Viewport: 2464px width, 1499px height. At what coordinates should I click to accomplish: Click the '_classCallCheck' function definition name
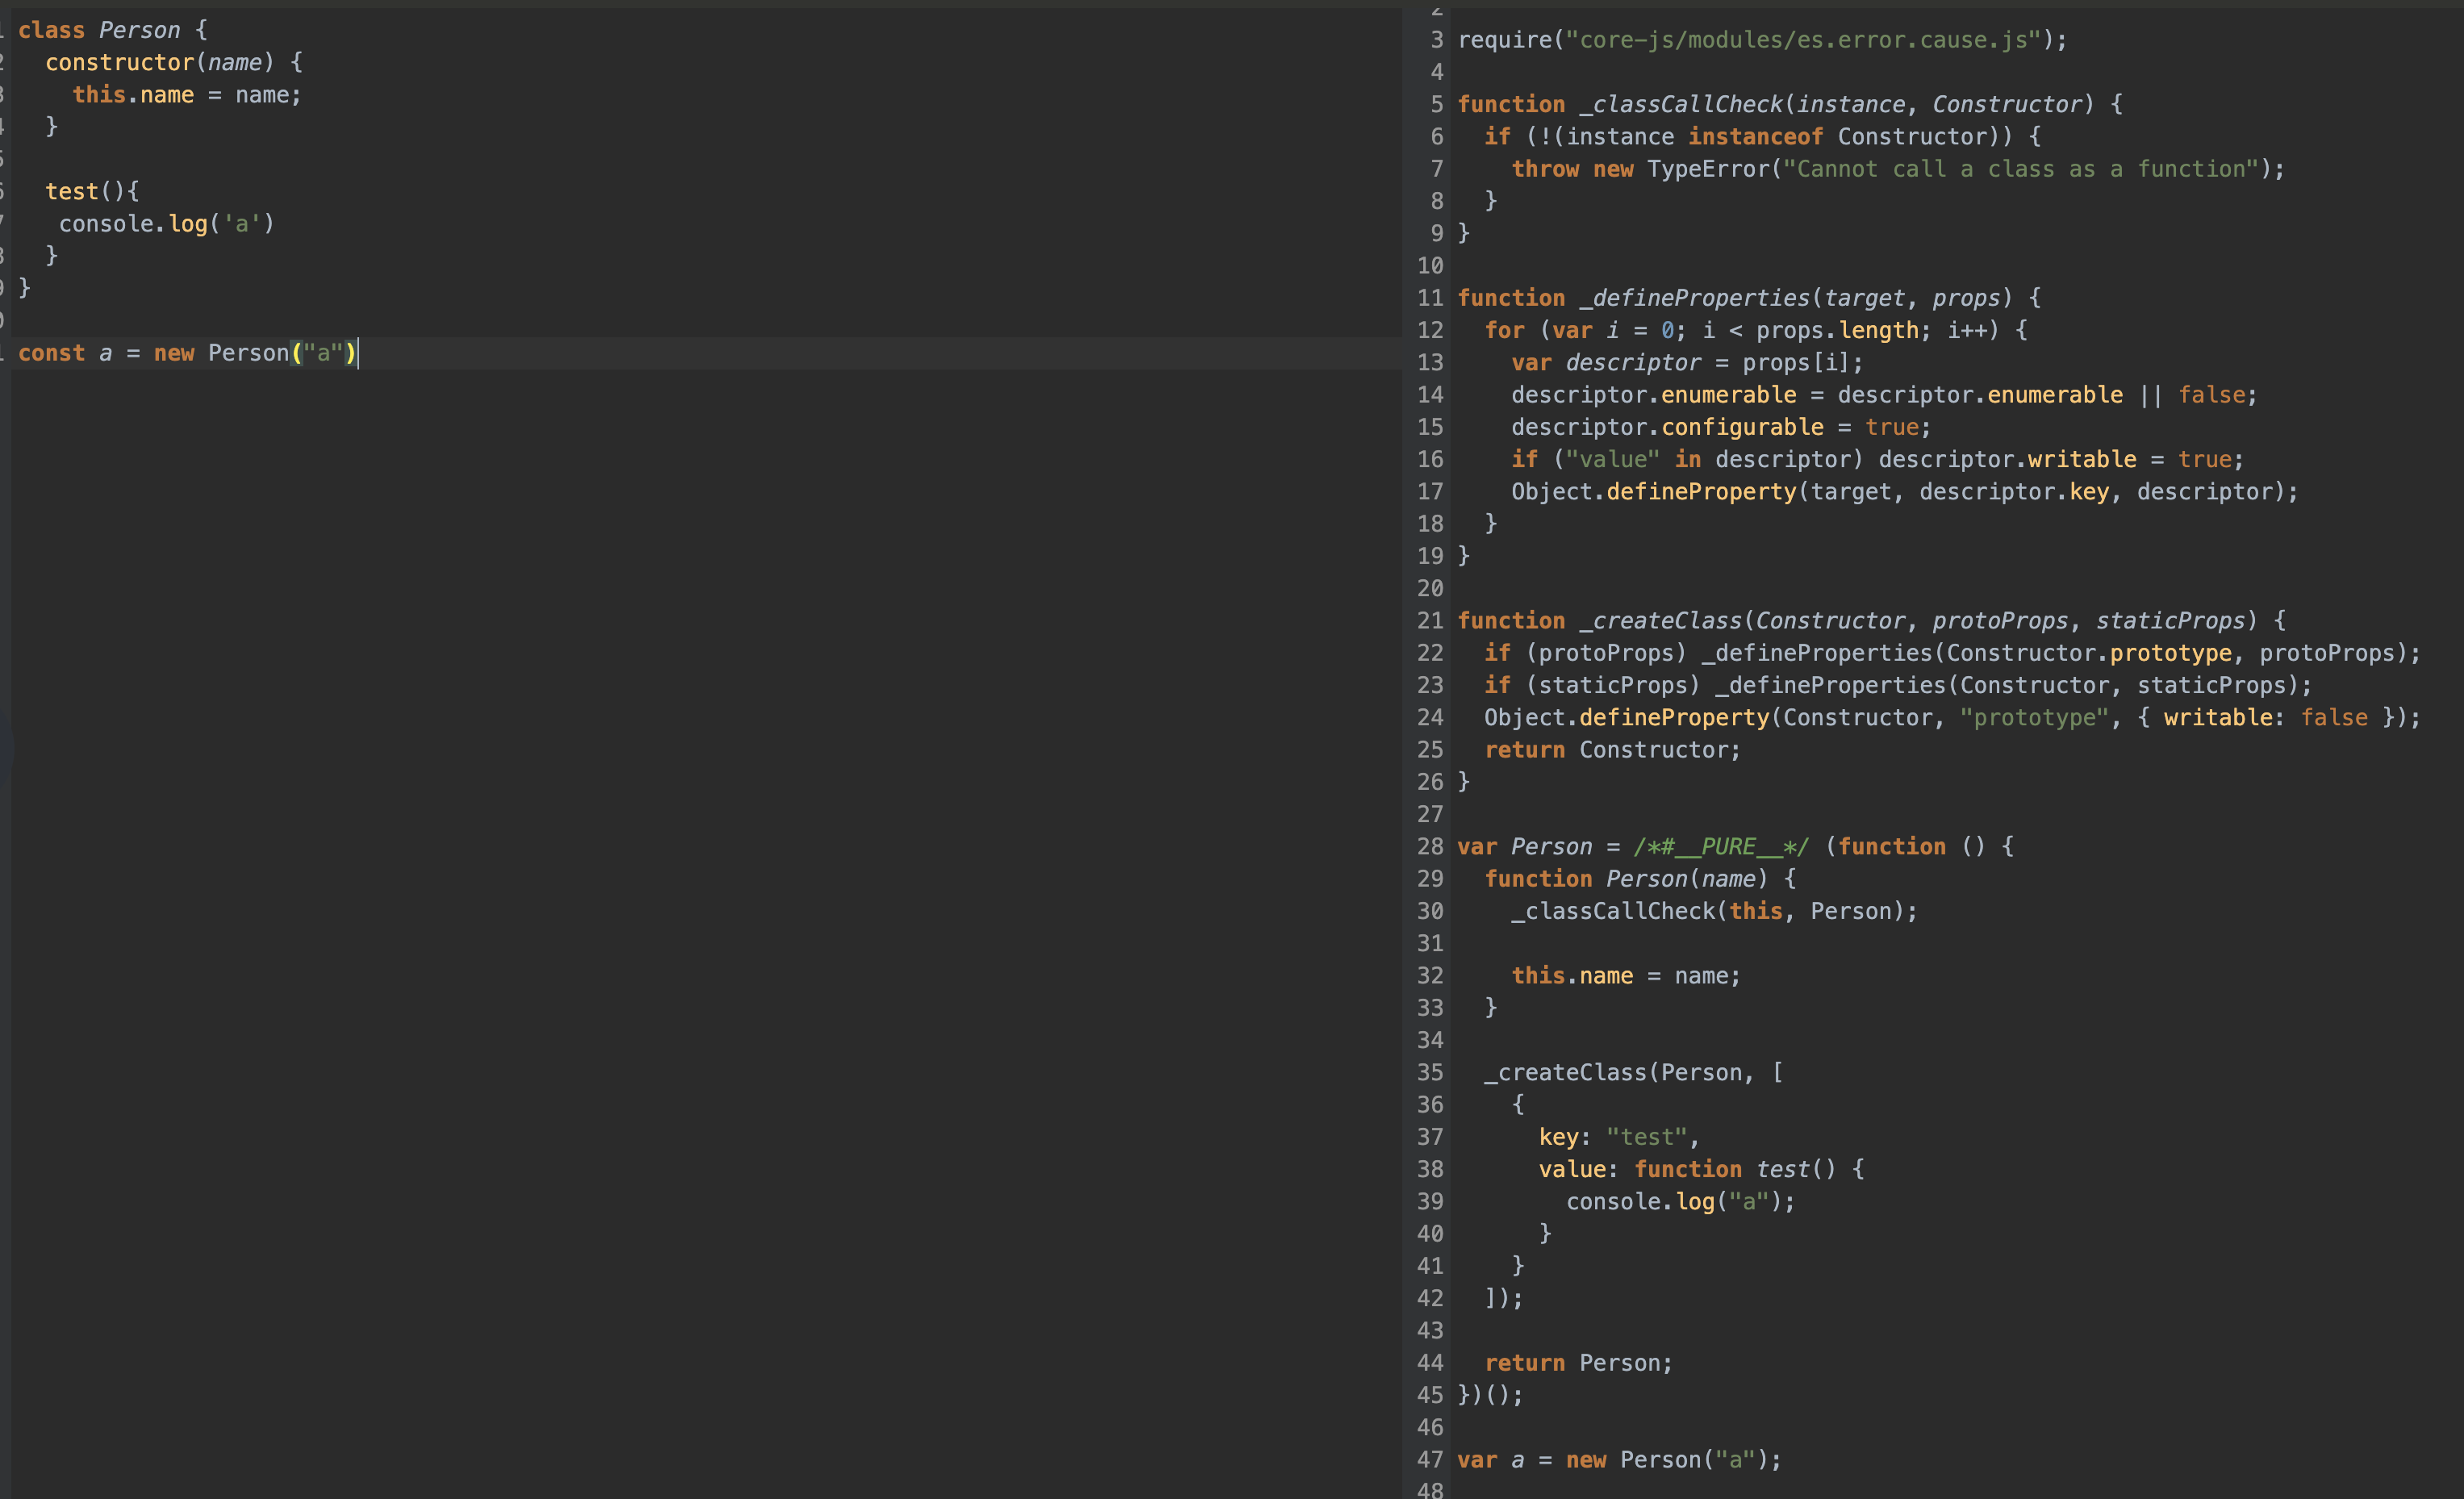pos(1681,104)
